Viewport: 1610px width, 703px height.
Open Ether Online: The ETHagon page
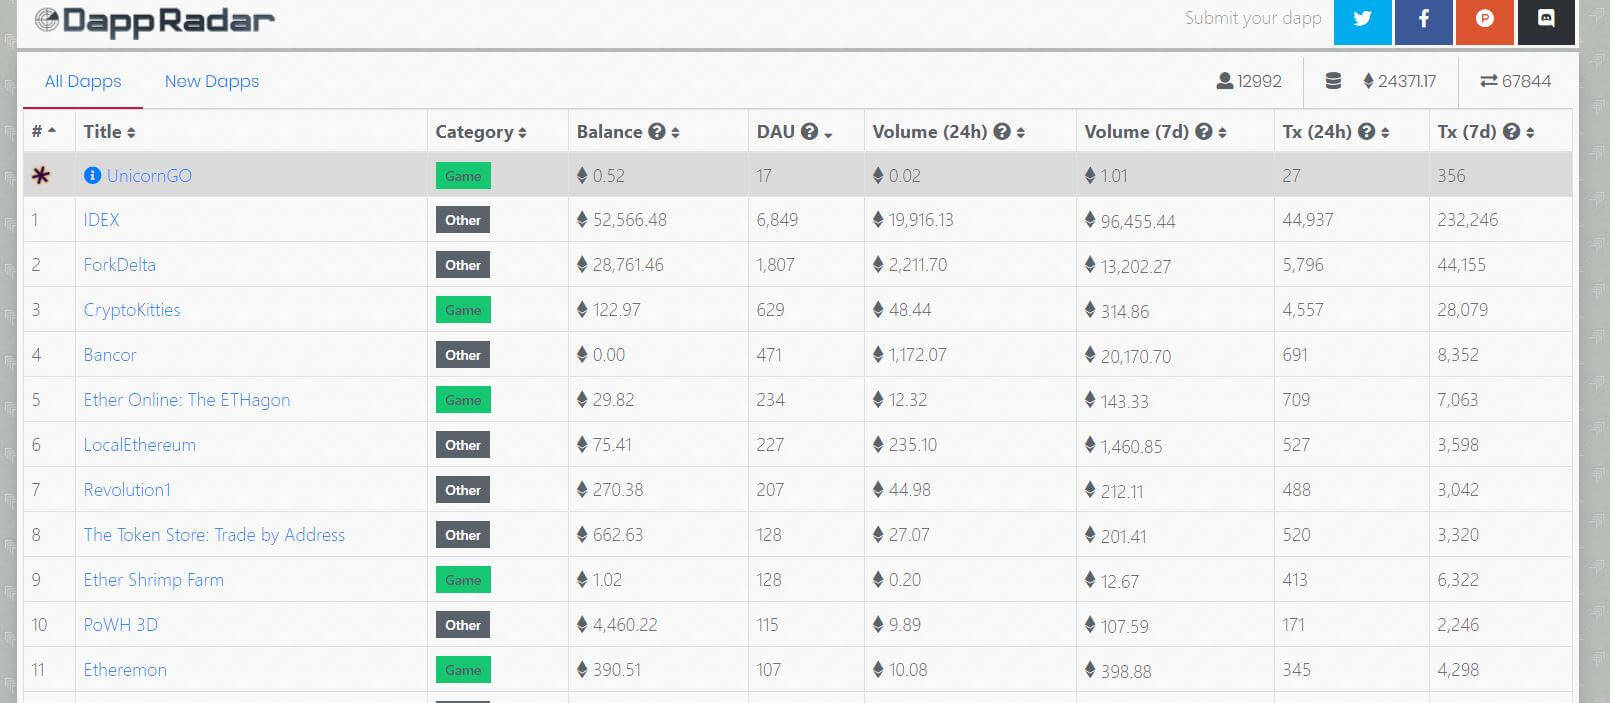point(187,400)
